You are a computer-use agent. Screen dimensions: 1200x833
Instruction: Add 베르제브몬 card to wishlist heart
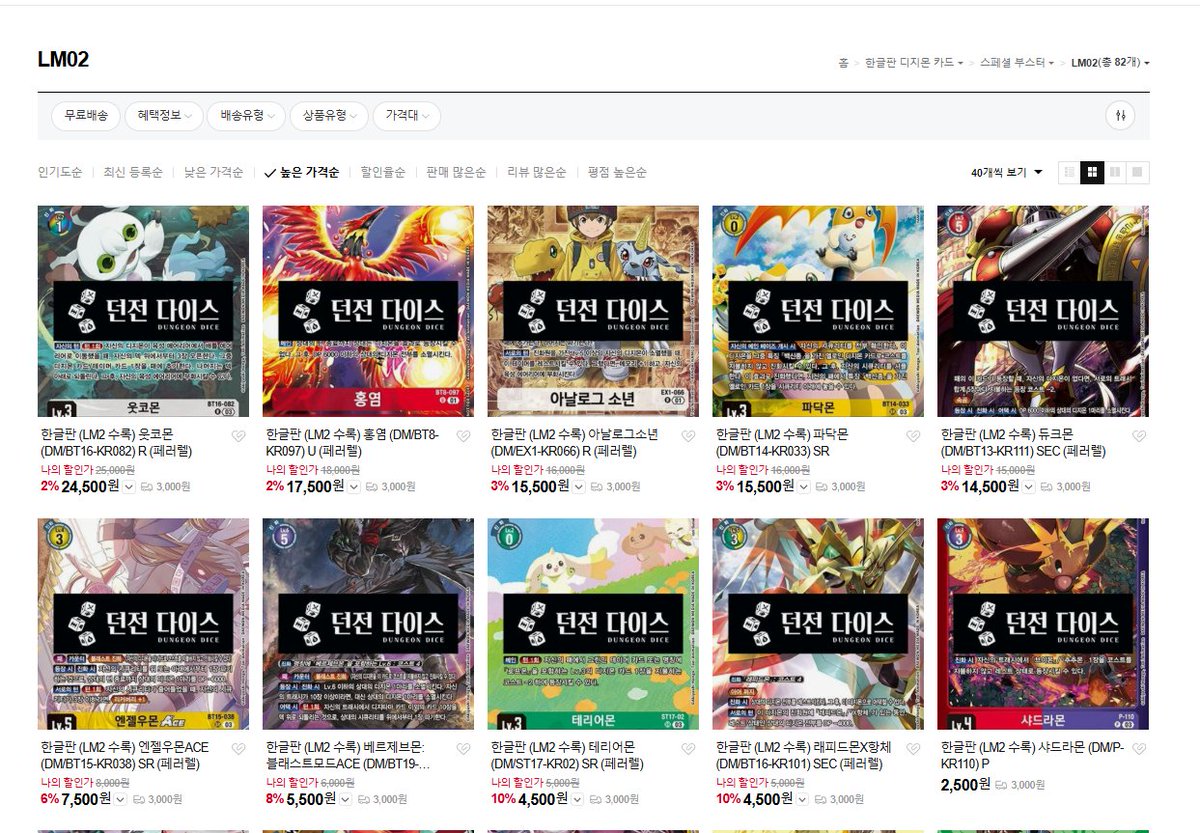[463, 749]
